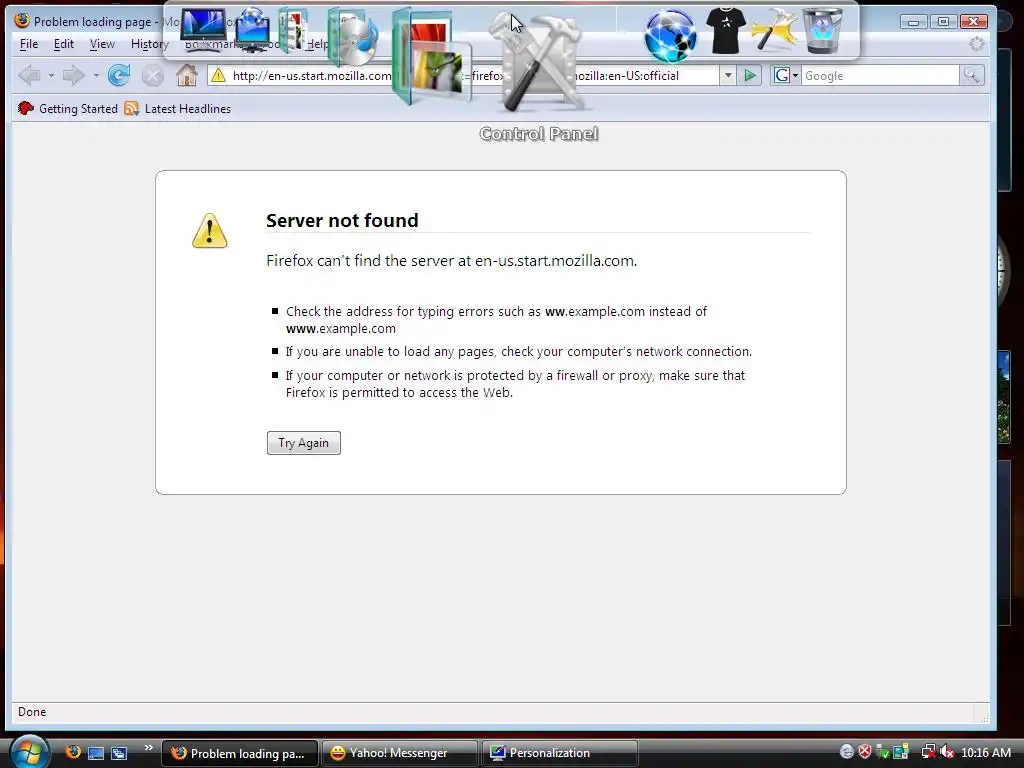Open the Latest Headlines feed bookmark
Screen dimensions: 1024x768
click(x=178, y=108)
